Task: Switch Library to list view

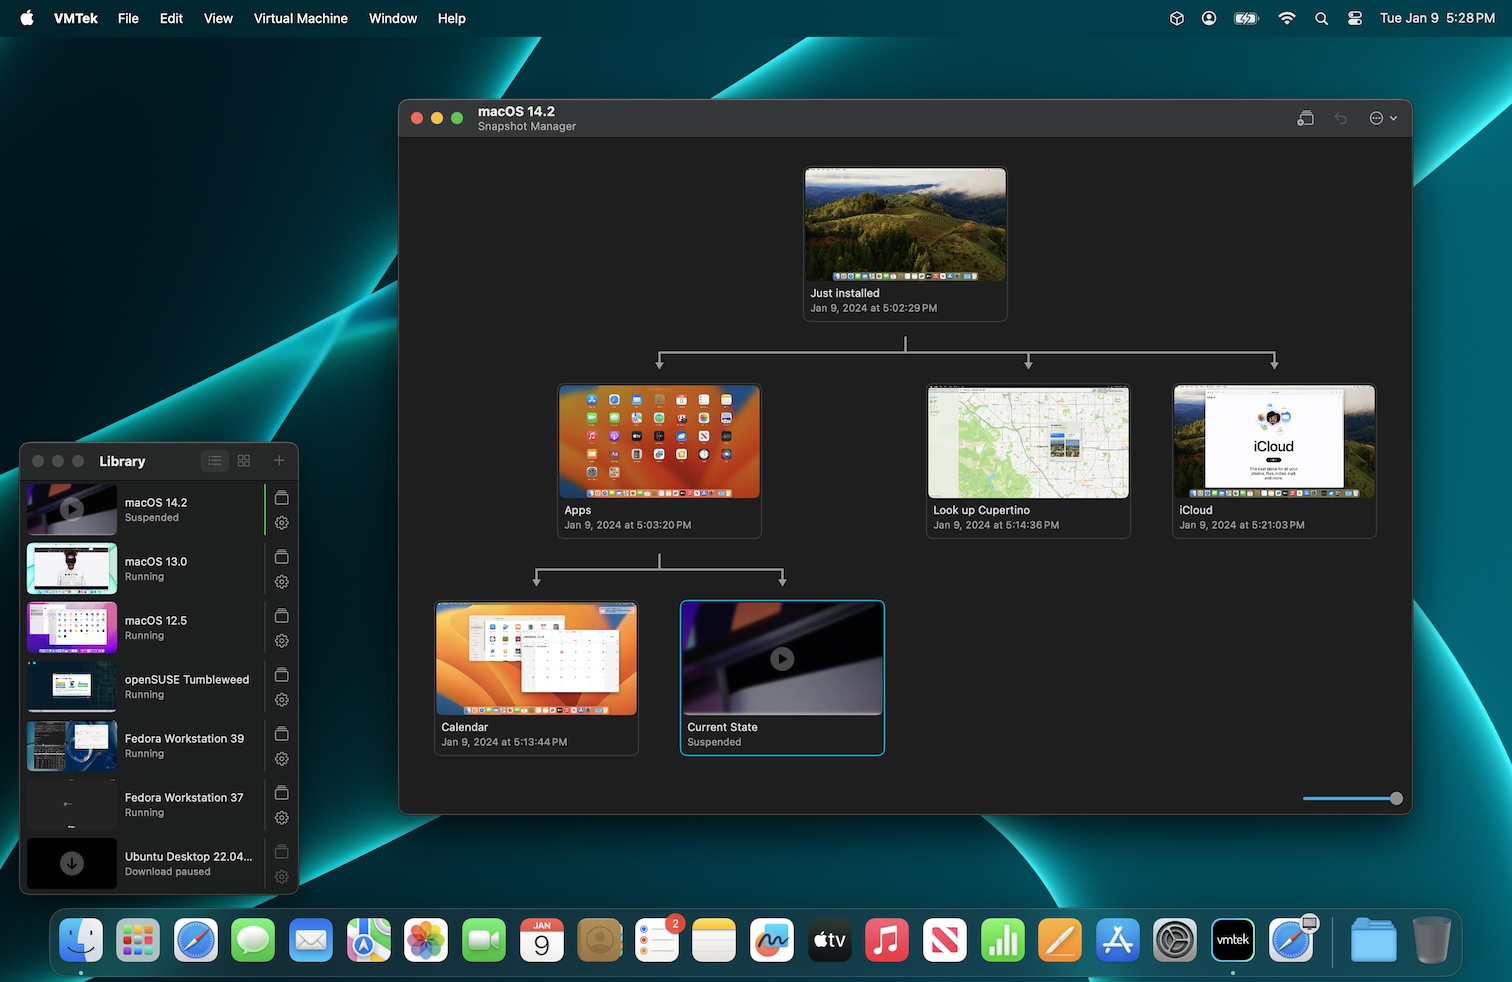Action: click(215, 461)
